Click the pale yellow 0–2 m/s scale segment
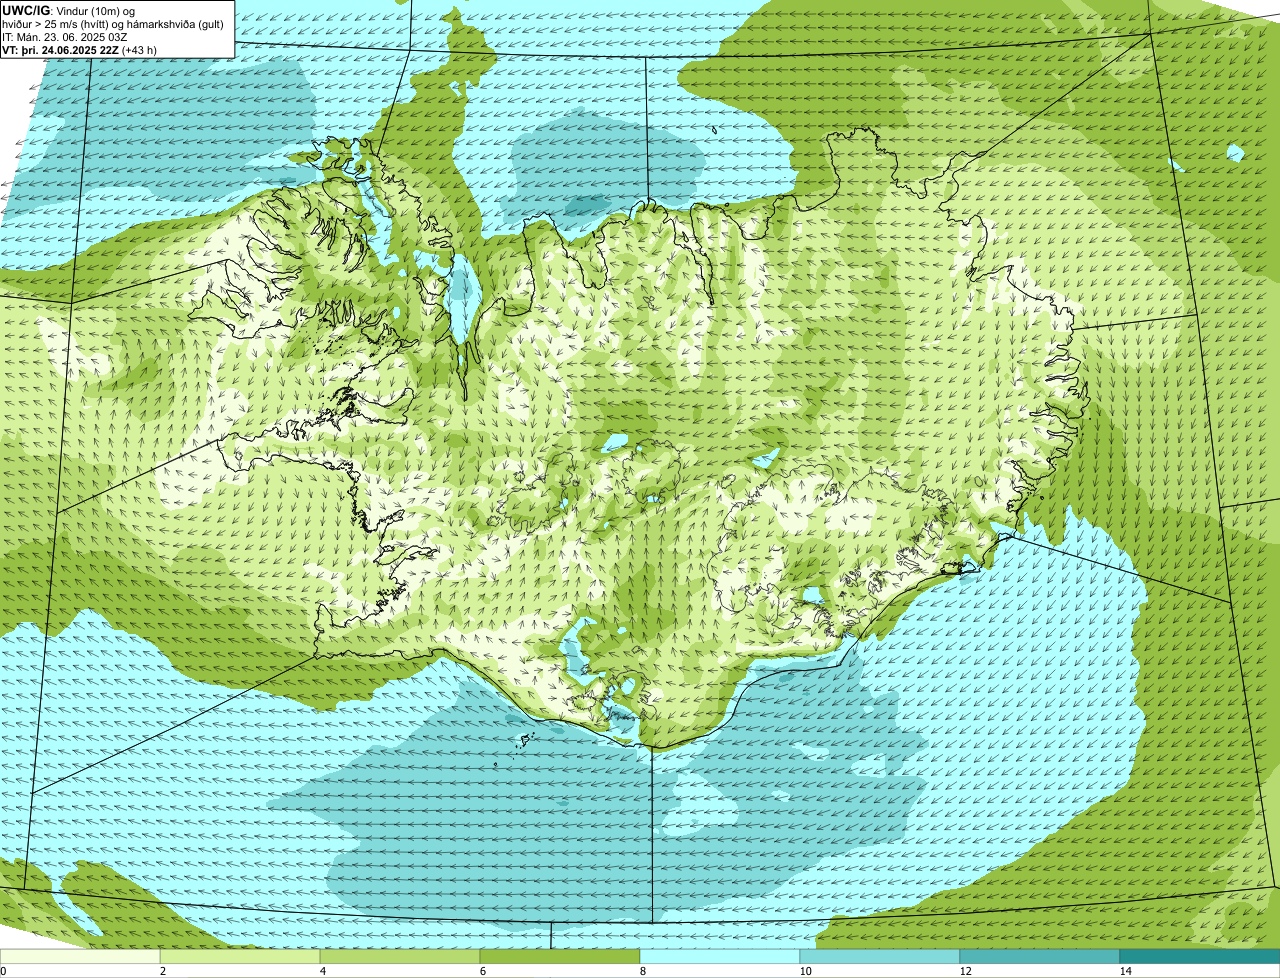Image resolution: width=1280 pixels, height=978 pixels. point(80,956)
